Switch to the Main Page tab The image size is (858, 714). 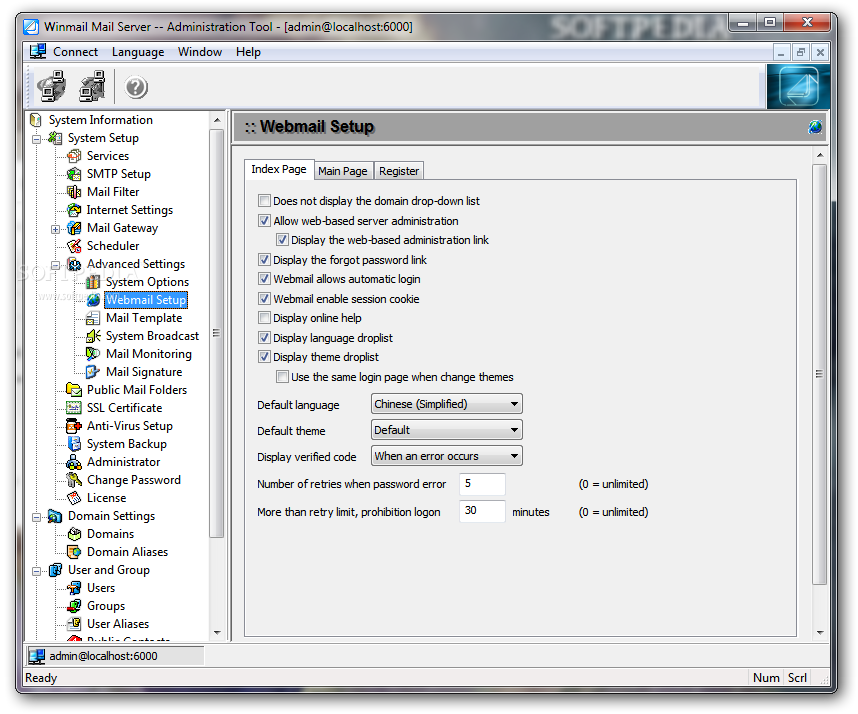point(343,171)
